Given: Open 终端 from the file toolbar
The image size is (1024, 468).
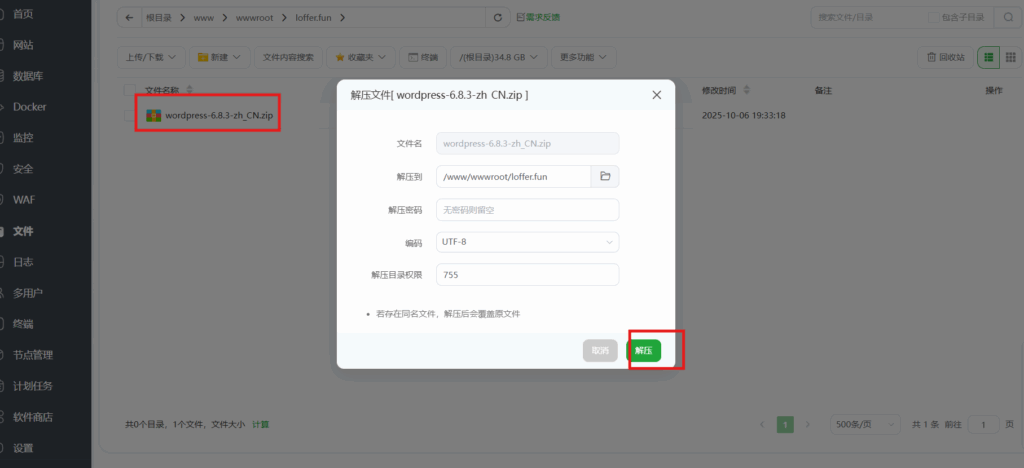Looking at the screenshot, I should 423,57.
